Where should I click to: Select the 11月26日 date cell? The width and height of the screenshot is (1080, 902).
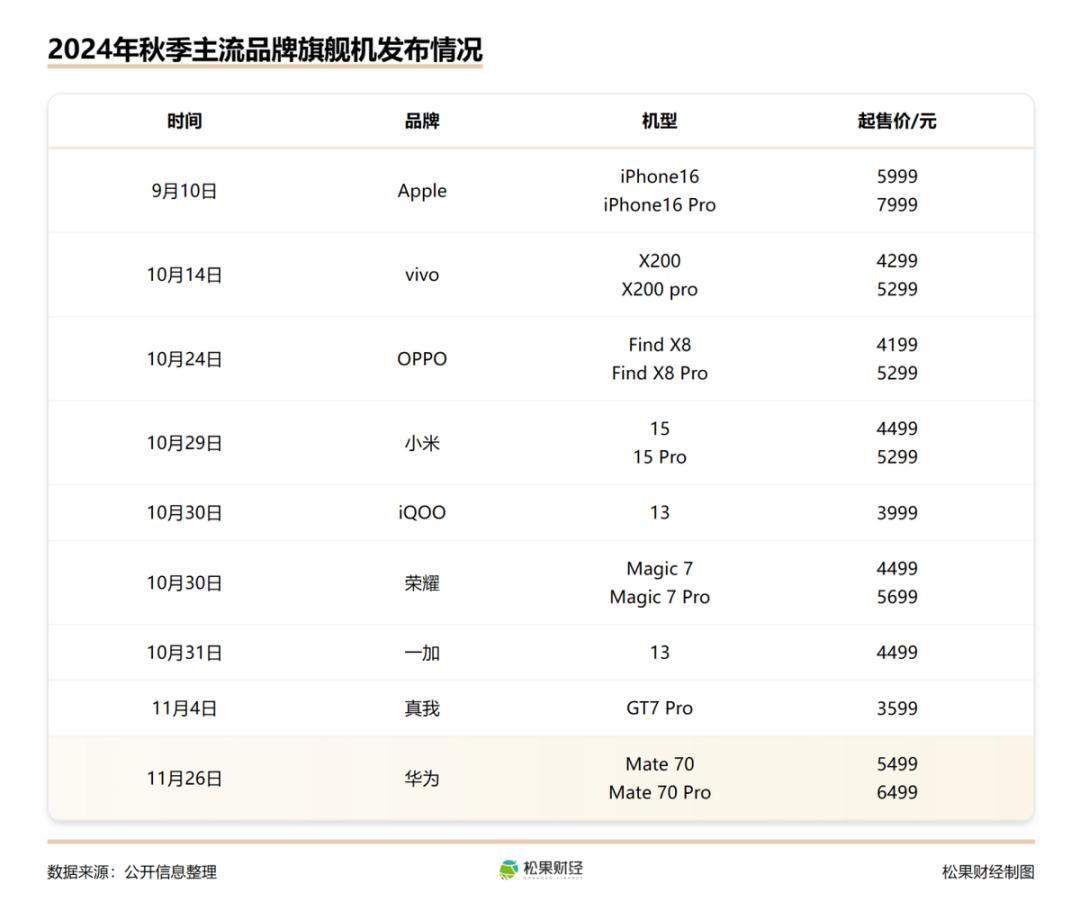pos(184,778)
